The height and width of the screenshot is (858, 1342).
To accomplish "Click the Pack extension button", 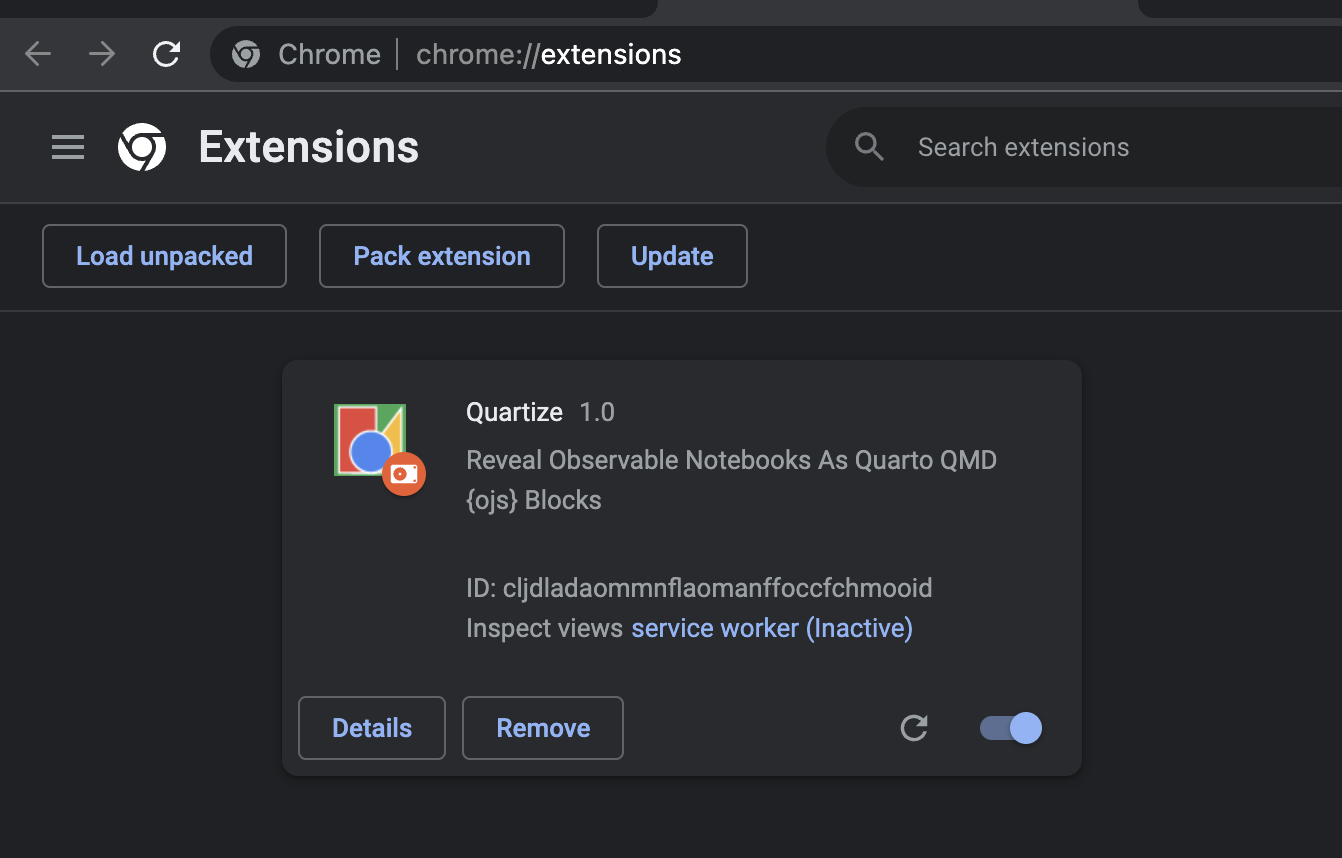I will pos(442,256).
